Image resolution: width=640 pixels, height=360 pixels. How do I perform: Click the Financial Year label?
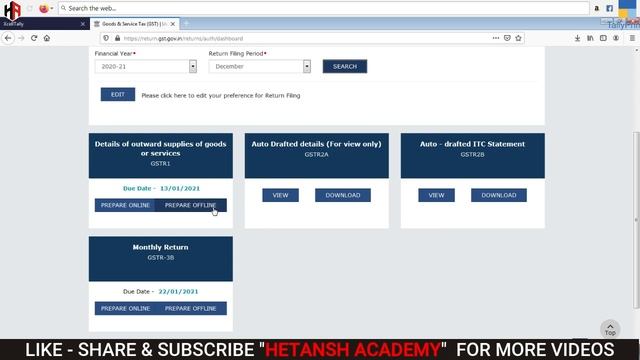coord(114,53)
